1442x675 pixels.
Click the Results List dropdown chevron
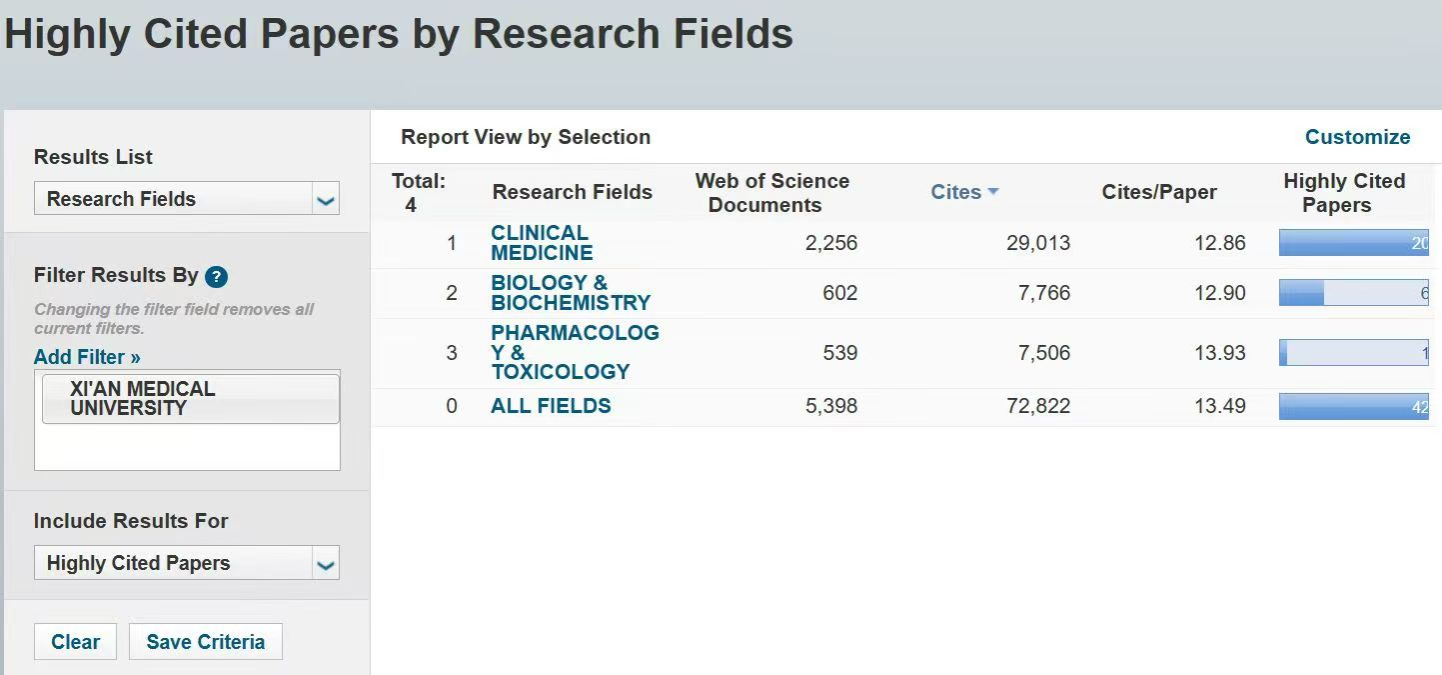click(x=325, y=199)
